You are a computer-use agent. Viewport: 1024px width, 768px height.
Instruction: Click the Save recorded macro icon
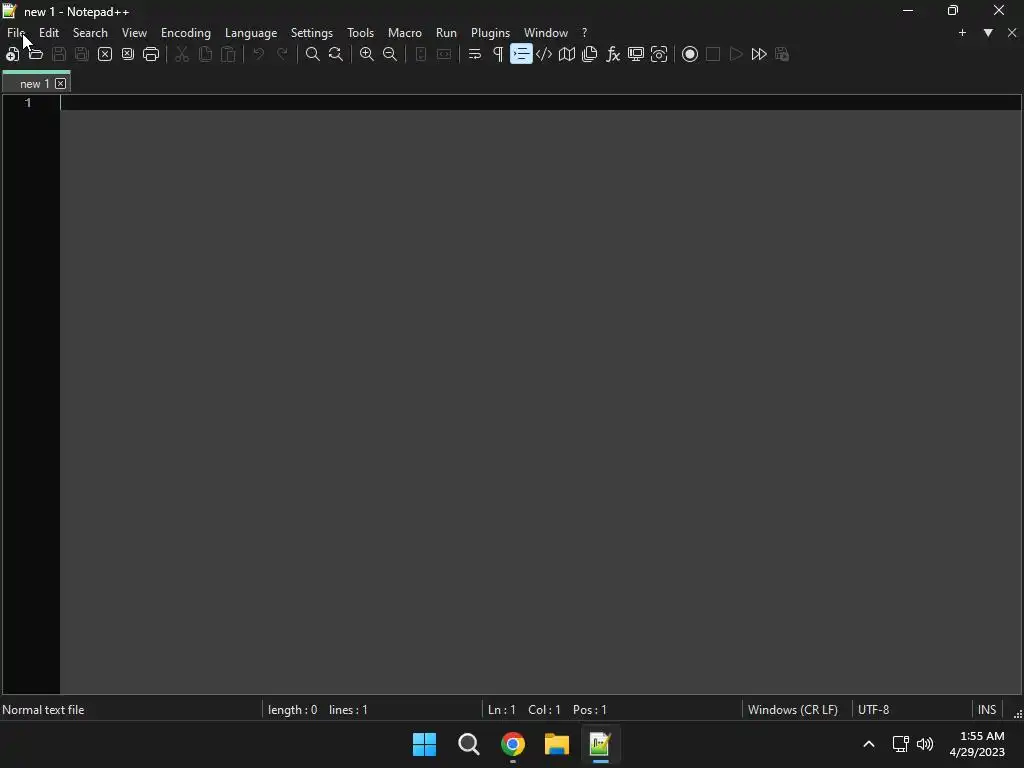point(782,54)
